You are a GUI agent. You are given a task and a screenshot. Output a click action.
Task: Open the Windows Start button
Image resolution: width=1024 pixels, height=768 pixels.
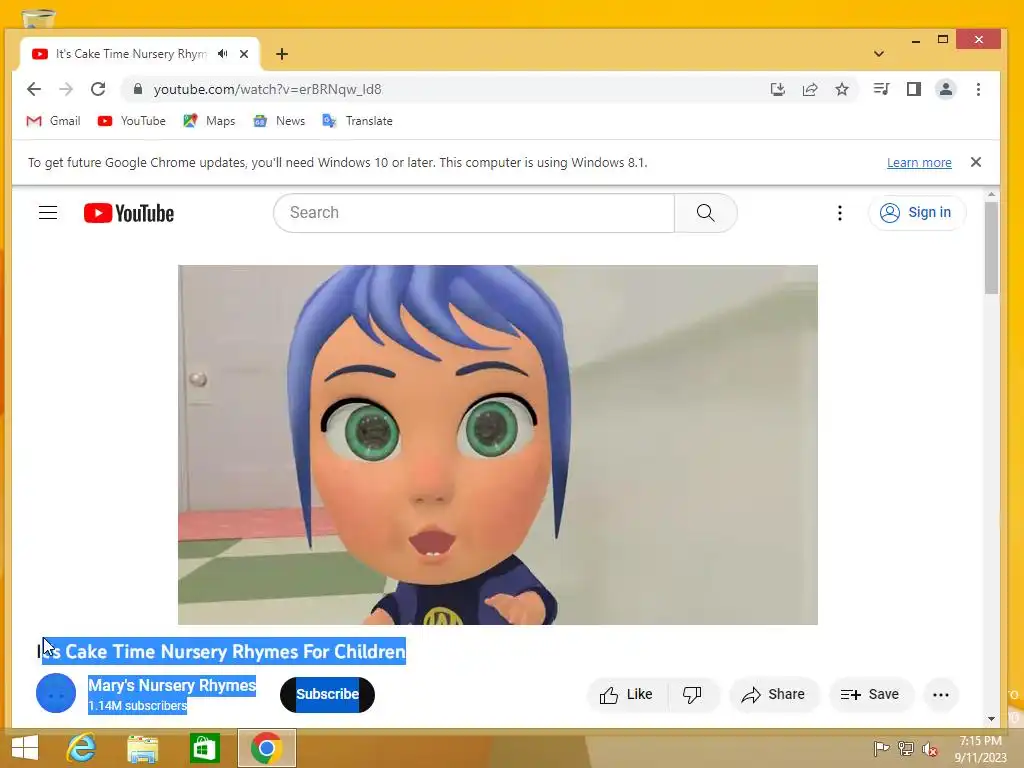pyautogui.click(x=25, y=748)
